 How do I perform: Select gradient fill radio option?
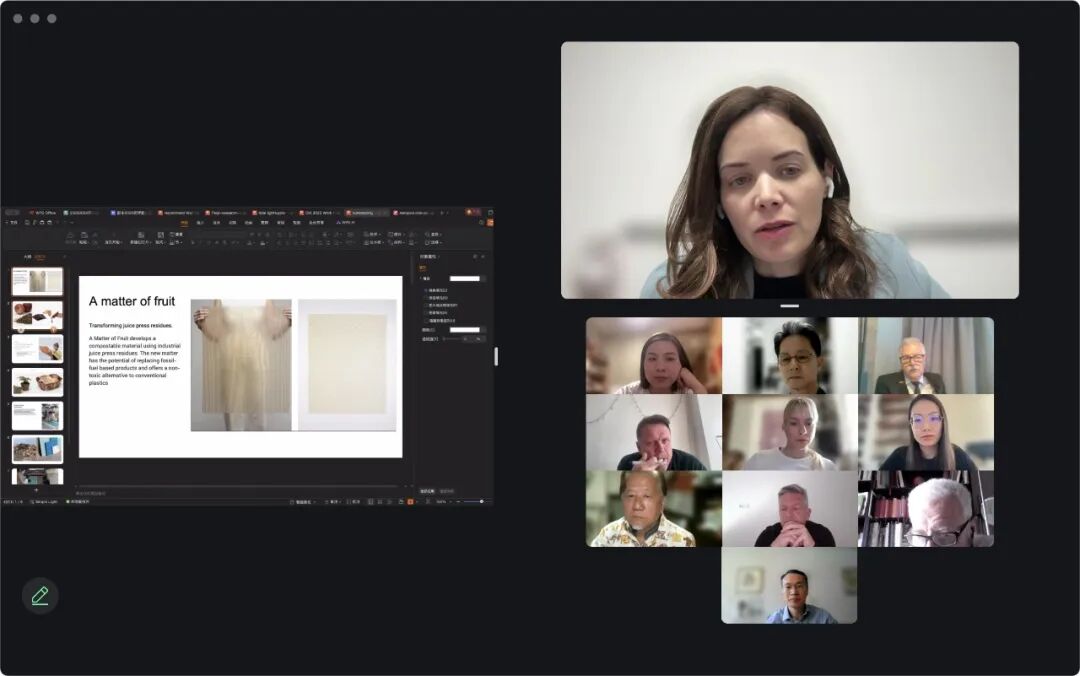tap(426, 298)
